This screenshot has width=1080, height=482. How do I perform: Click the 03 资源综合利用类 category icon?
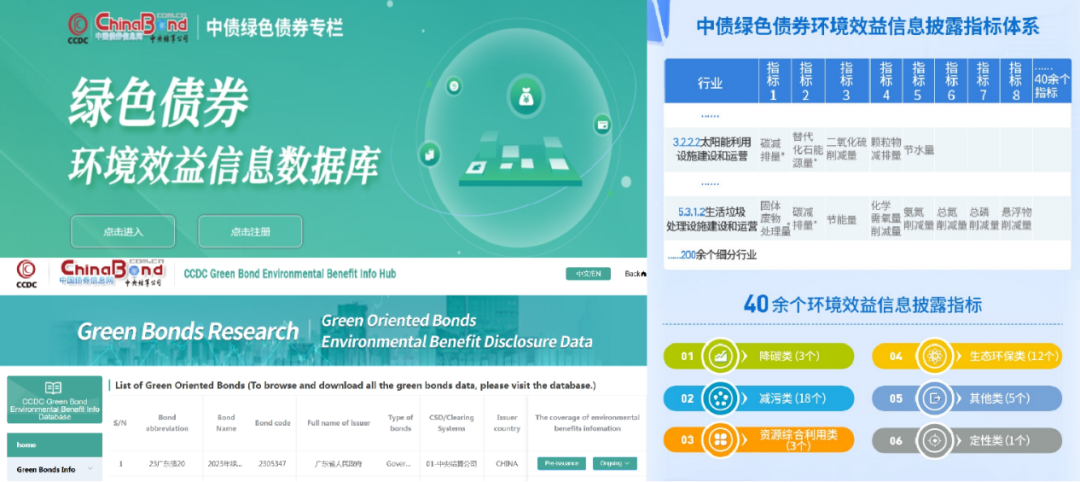point(719,440)
